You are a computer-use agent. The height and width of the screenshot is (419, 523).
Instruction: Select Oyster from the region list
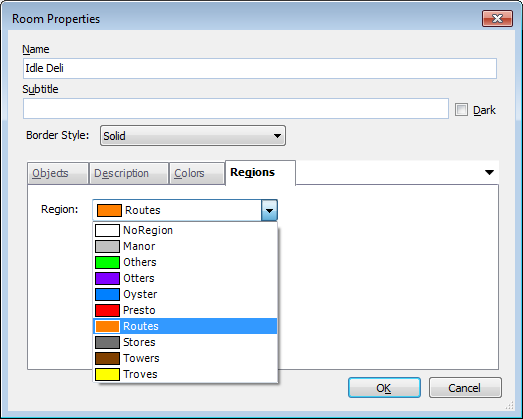tap(185, 294)
